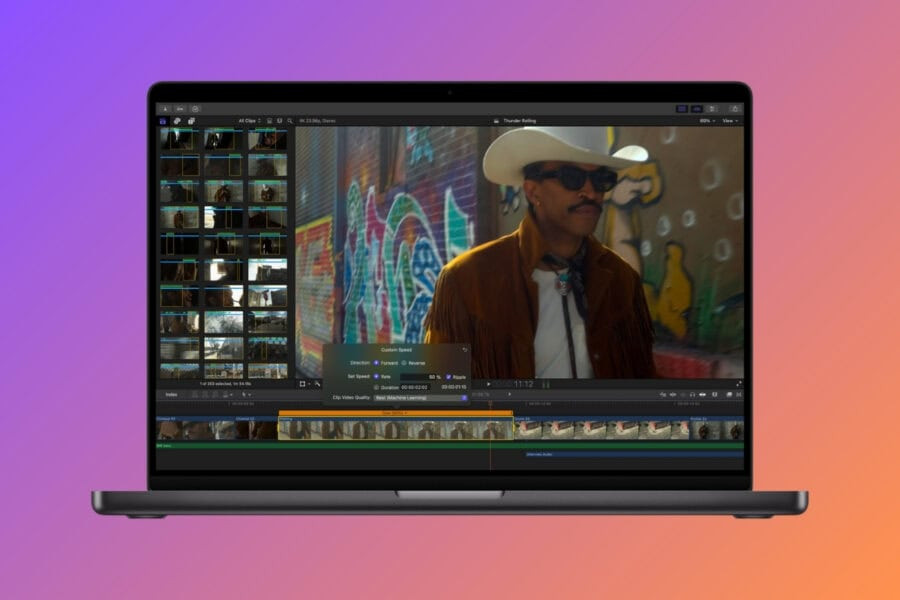Select the green audio track clip

point(450,445)
